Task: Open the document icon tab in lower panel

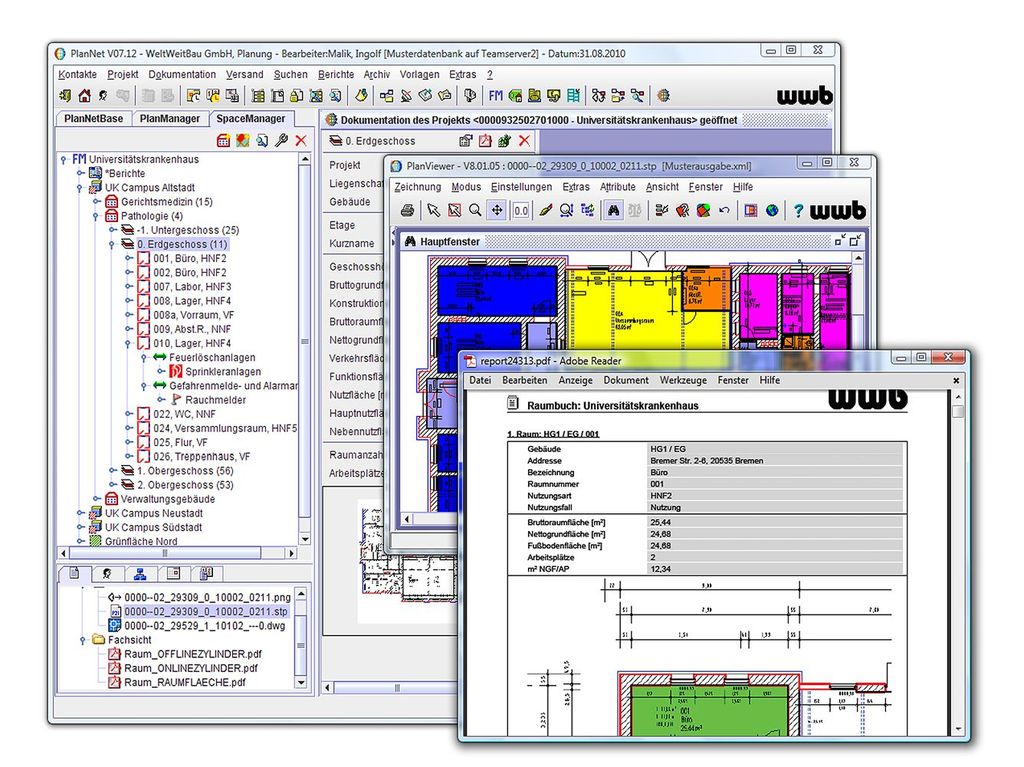Action: (x=74, y=574)
